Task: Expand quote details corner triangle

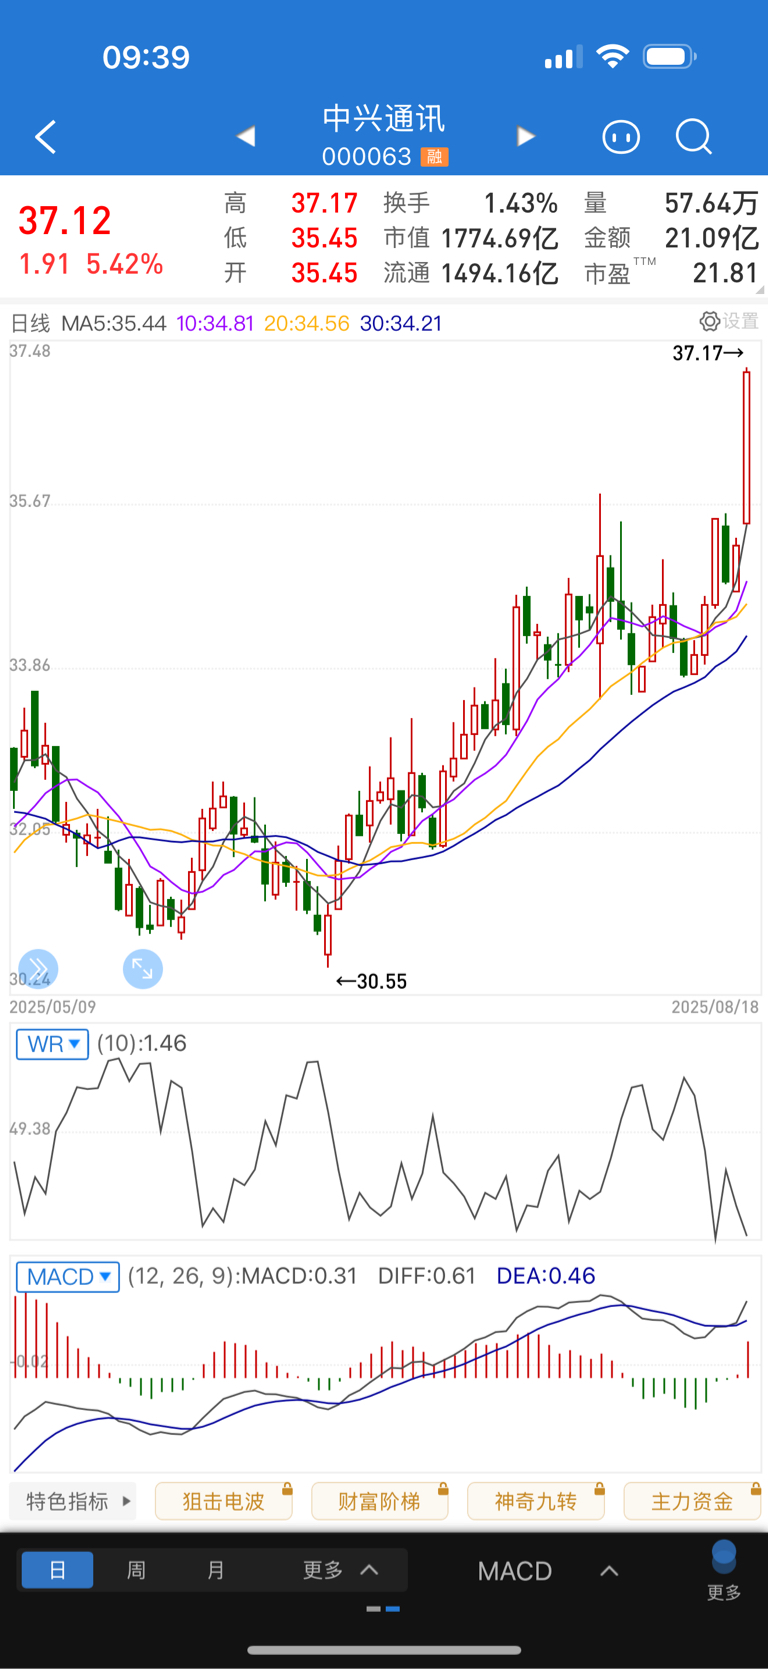Action: 759,289
